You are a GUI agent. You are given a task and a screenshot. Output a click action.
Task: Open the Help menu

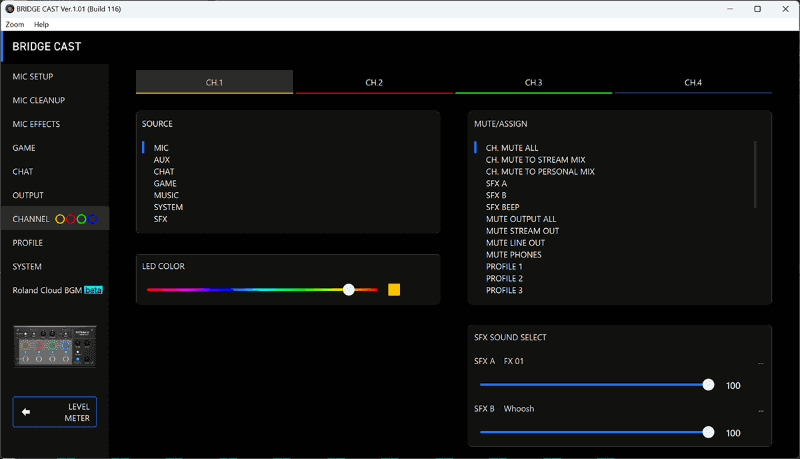point(41,24)
